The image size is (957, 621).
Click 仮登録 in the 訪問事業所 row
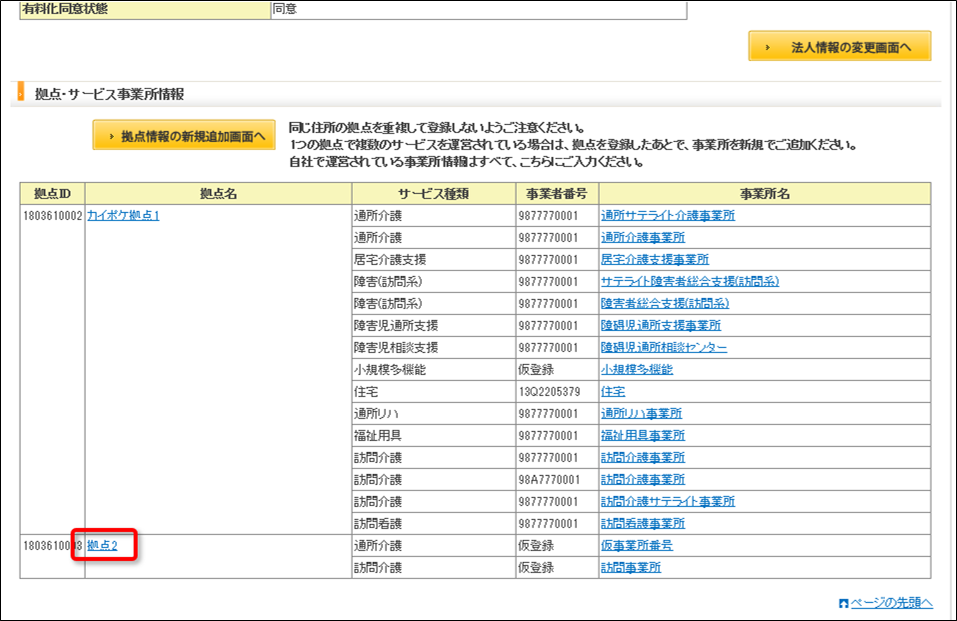(x=536, y=567)
